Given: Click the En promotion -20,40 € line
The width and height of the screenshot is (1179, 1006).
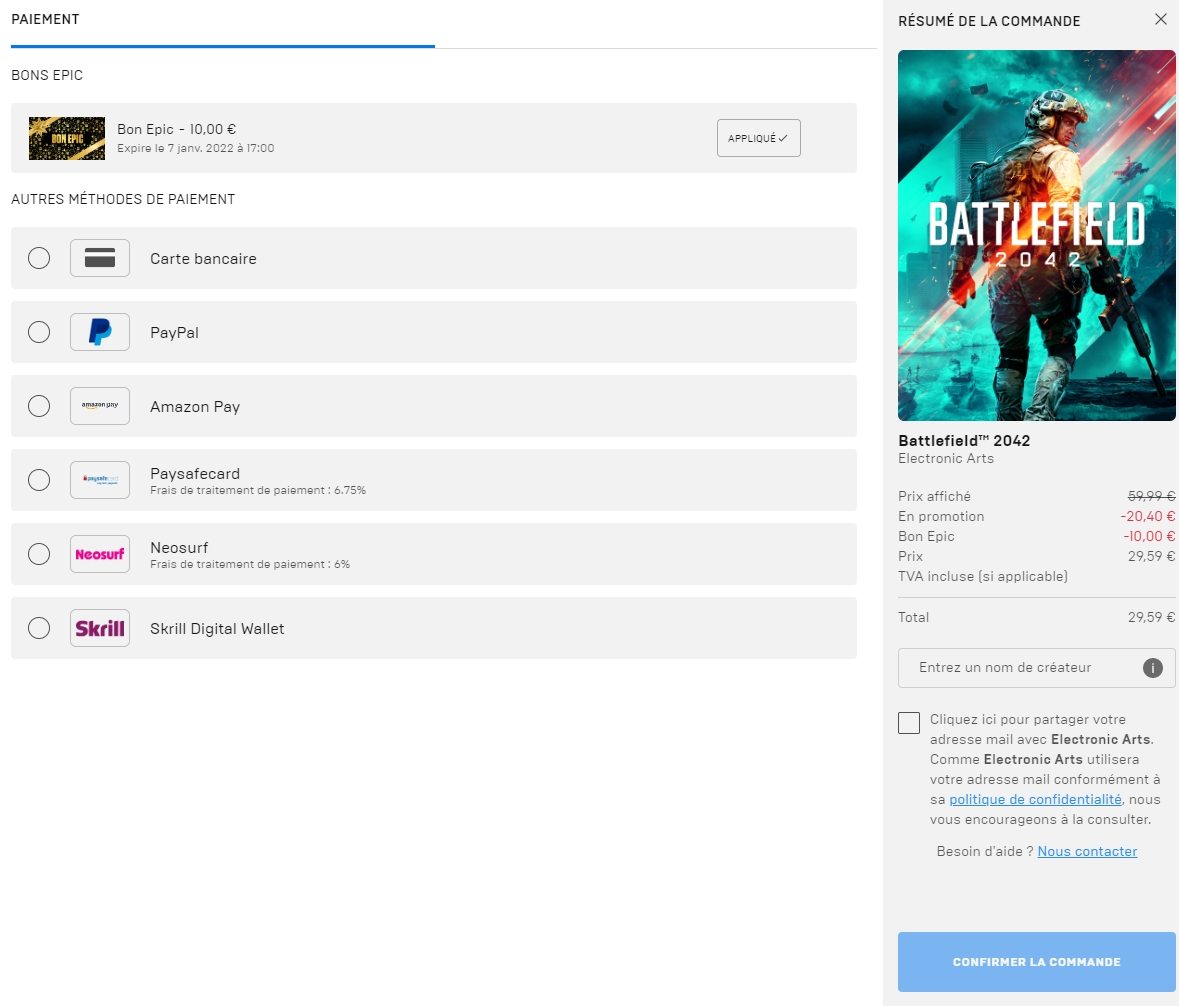Looking at the screenshot, I should [1036, 517].
